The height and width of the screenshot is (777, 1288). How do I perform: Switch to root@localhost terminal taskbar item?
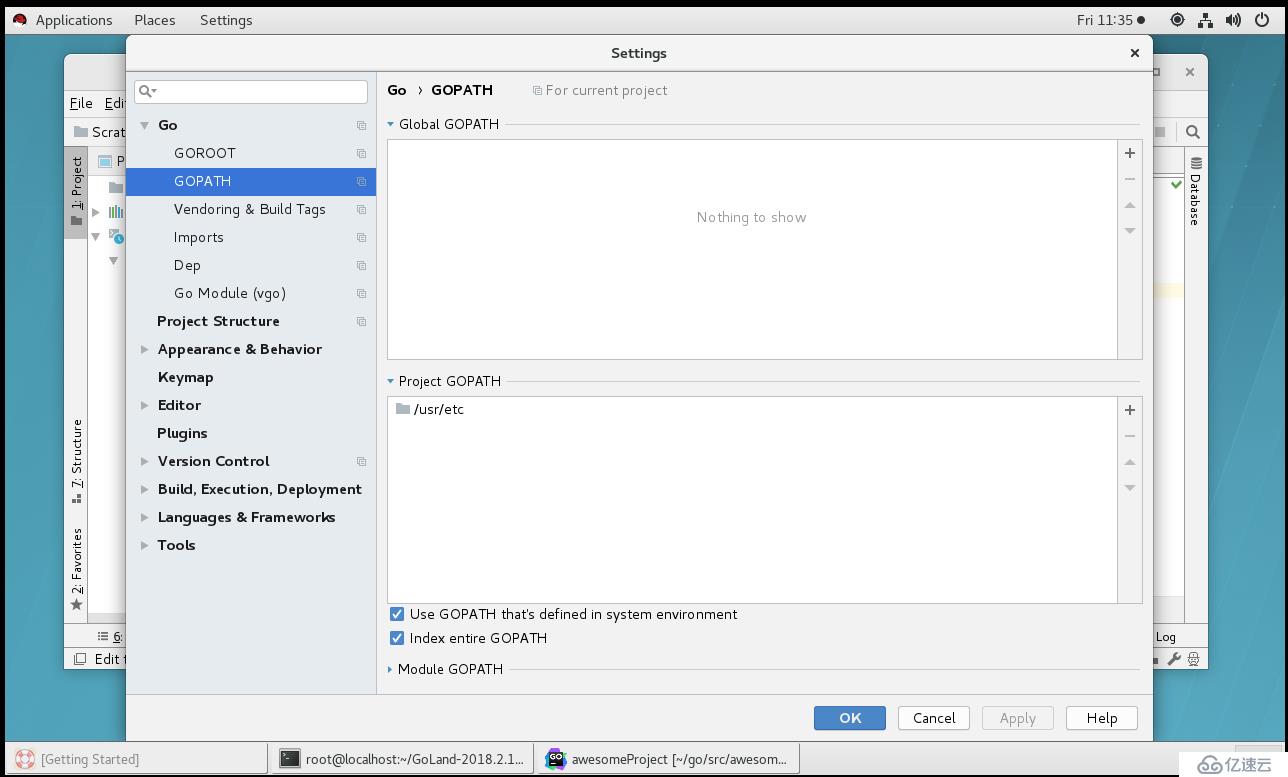[401, 759]
